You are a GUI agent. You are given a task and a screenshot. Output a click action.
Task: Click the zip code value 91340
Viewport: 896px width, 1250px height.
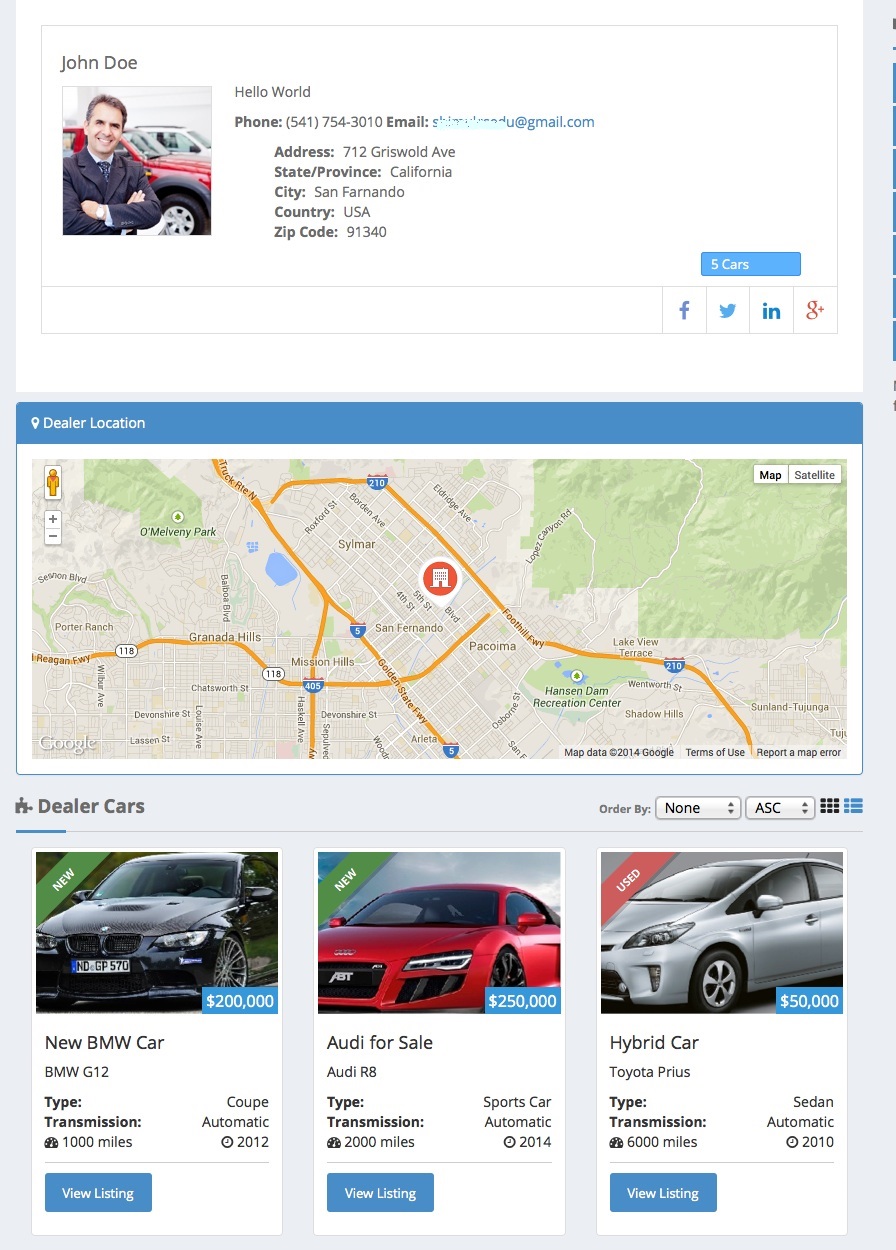[367, 232]
